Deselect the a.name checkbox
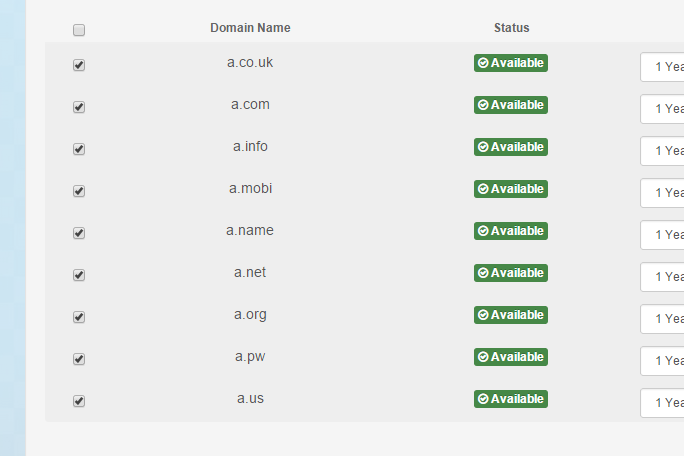The height and width of the screenshot is (456, 684). point(79,233)
